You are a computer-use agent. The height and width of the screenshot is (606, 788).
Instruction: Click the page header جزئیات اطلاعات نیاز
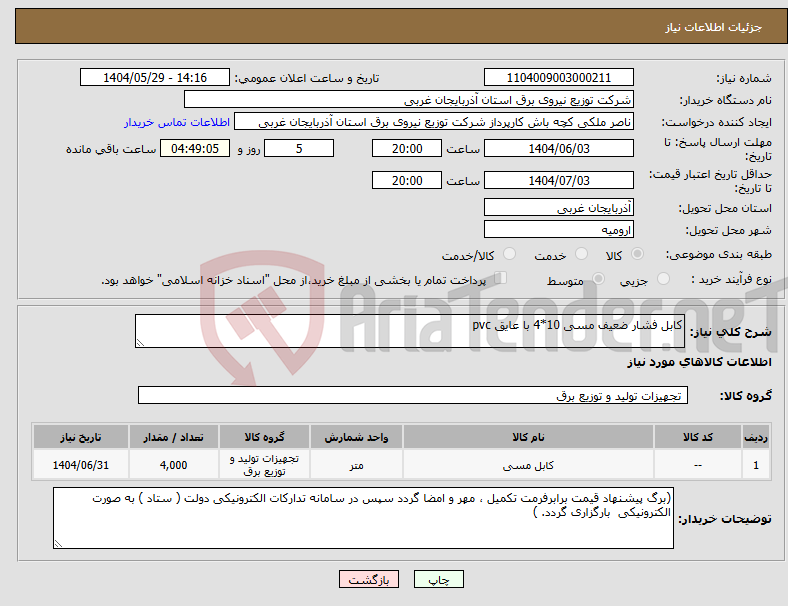pos(713,27)
